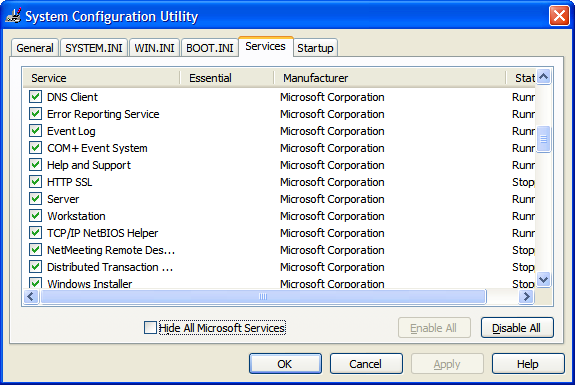Select the DNS Client service name
The image size is (575, 385).
pyautogui.click(x=72, y=97)
